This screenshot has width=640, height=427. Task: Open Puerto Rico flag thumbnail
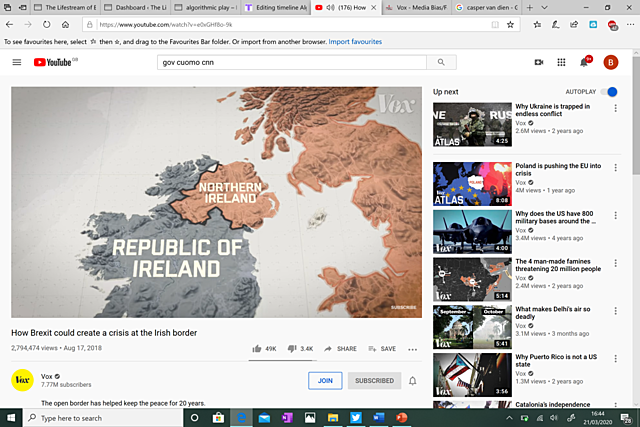point(472,375)
